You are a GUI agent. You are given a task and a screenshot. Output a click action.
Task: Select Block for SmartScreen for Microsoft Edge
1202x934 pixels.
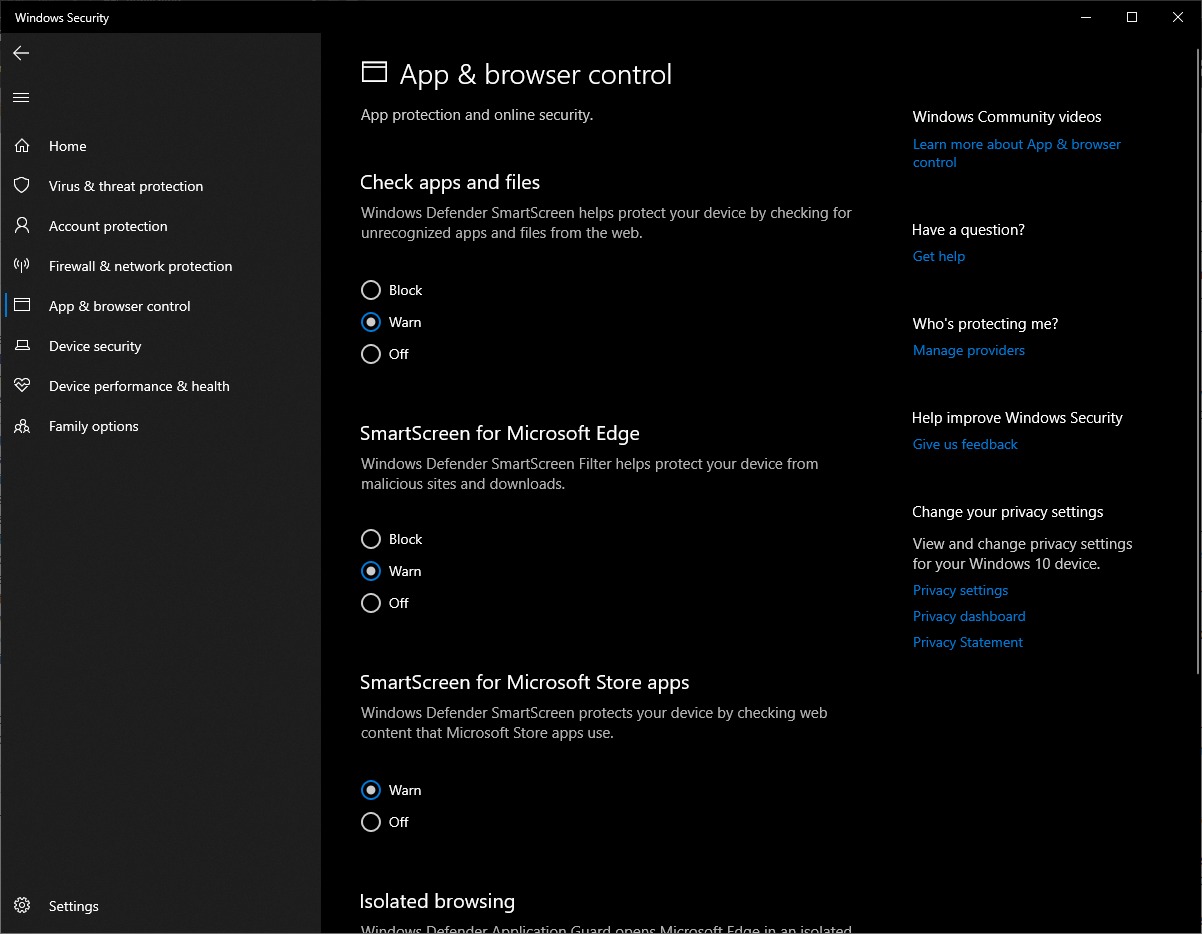(371, 539)
